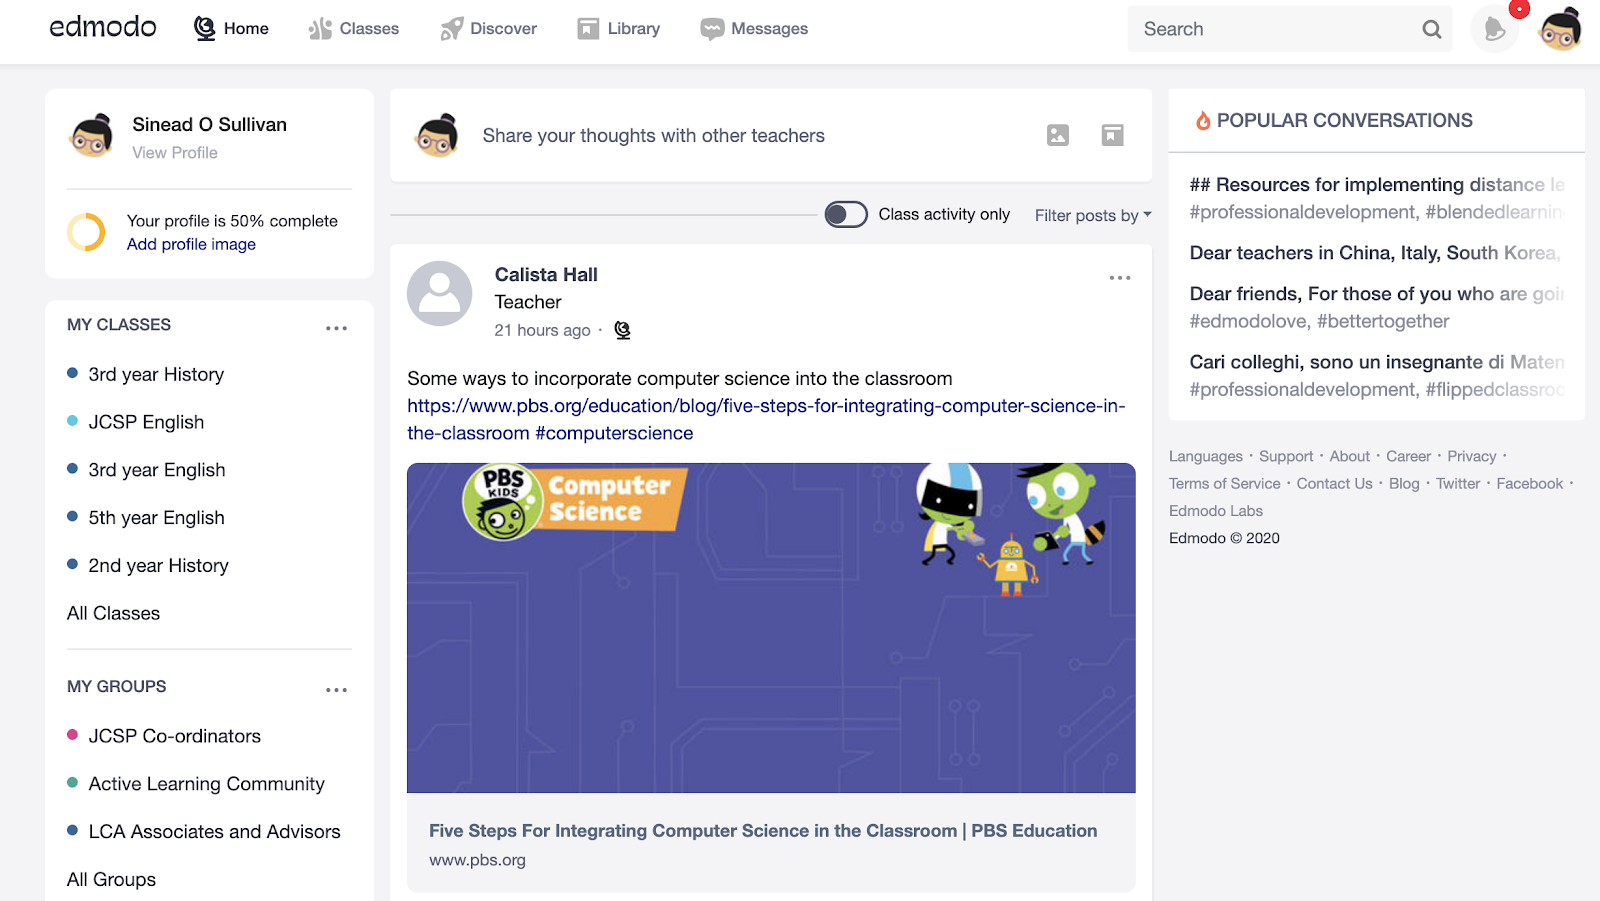Viewport: 1600px width, 901px height.
Task: Open the notifications bell icon
Action: pos(1494,29)
